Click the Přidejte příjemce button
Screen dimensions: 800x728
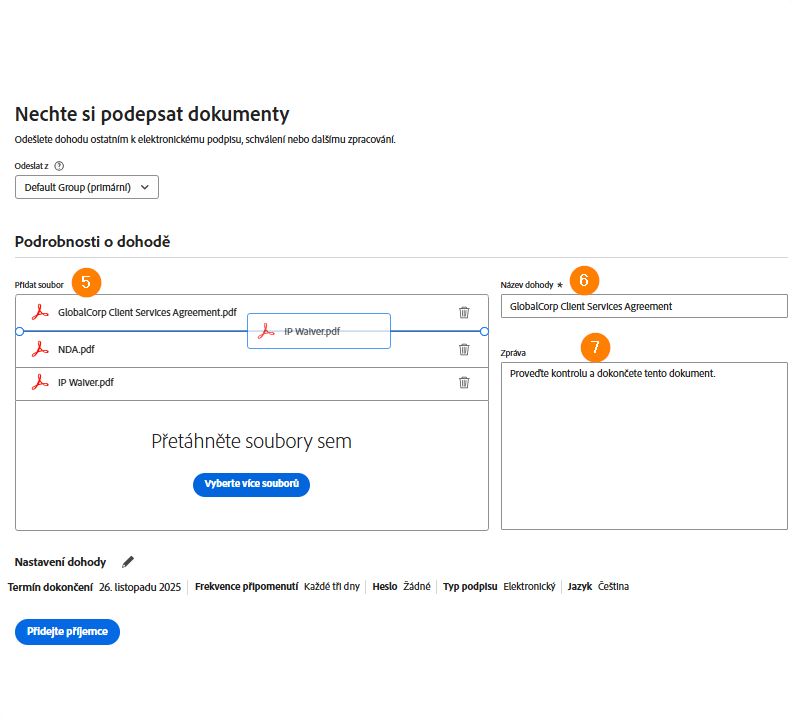pos(67,632)
